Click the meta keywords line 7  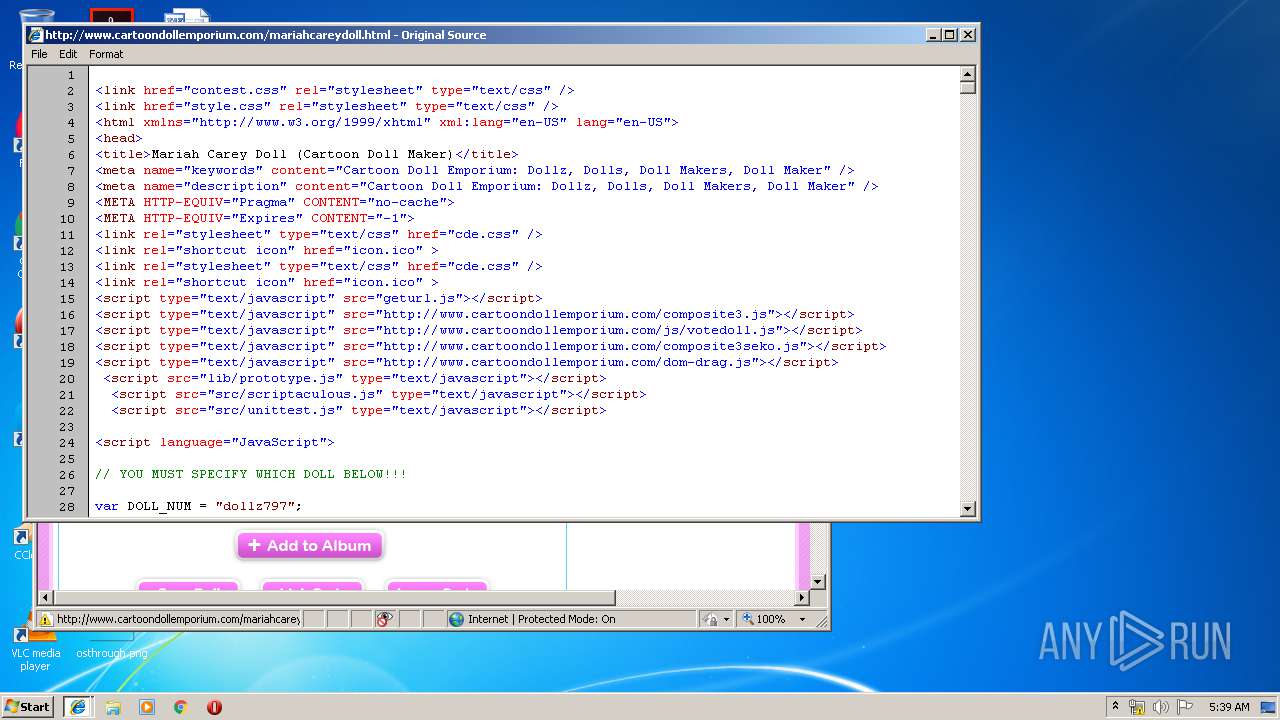pyautogui.click(x=475, y=170)
